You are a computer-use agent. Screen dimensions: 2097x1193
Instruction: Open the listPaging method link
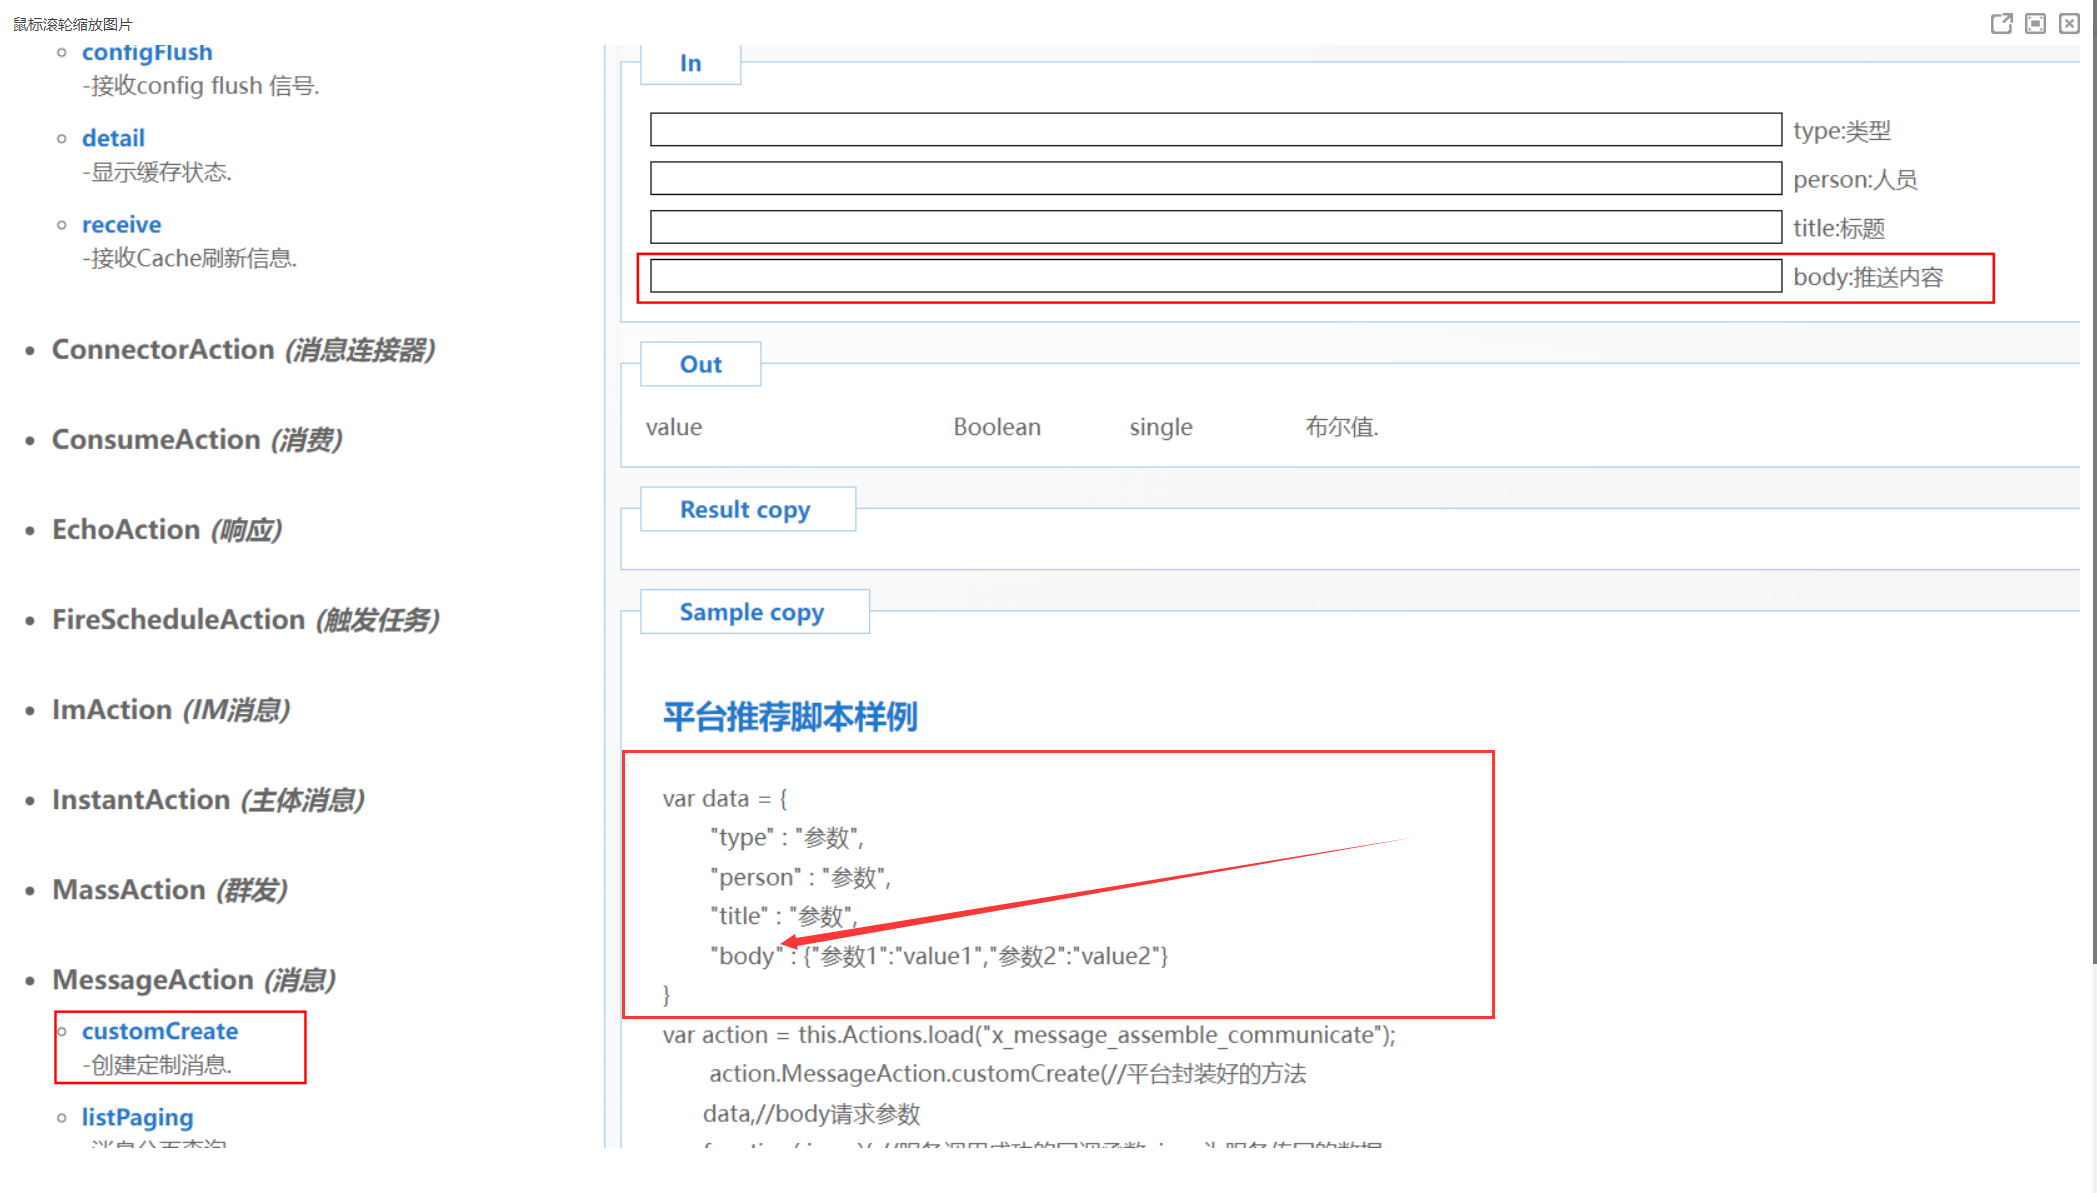point(137,1117)
